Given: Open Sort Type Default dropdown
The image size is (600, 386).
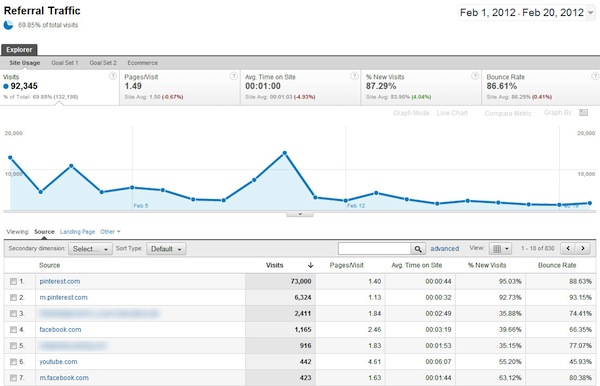Looking at the screenshot, I should point(166,249).
